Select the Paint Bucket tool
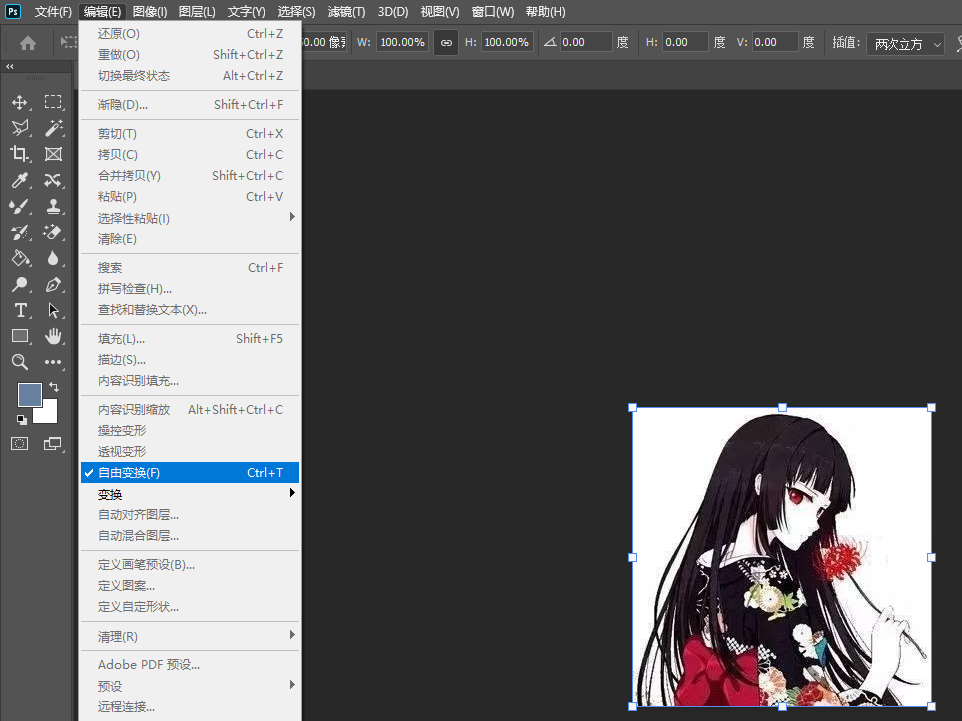The width and height of the screenshot is (962, 721). click(20, 258)
